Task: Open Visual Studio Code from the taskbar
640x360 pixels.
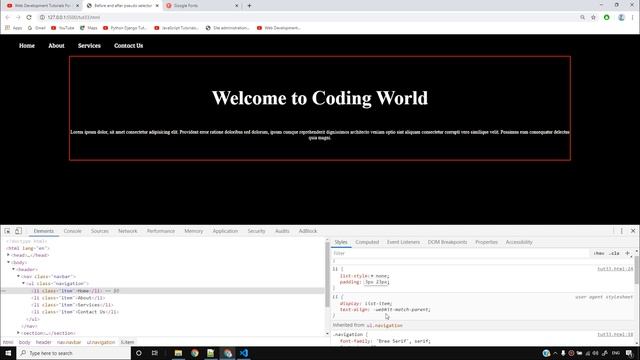Action: (x=244, y=353)
